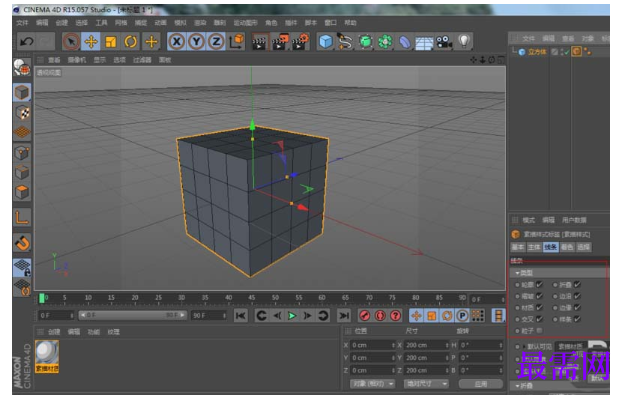Click the green generator cube icon

(x=365, y=41)
